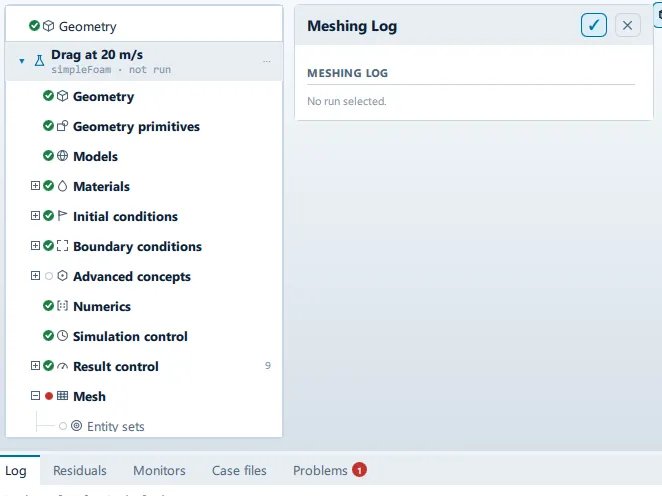Select the Models tree item
The height and width of the screenshot is (496, 662).
tap(144, 156)
